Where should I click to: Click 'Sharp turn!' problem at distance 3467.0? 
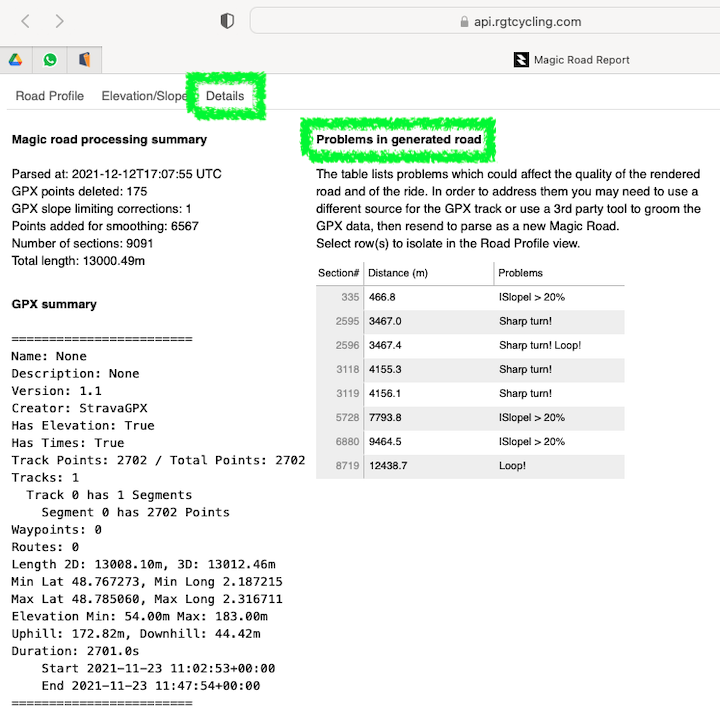coord(525,321)
